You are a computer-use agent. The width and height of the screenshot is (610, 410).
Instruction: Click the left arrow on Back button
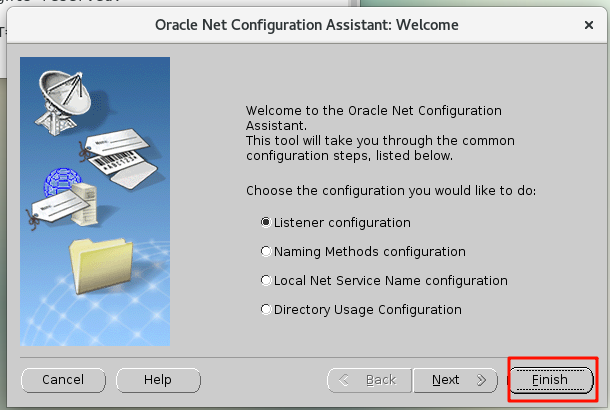347,380
